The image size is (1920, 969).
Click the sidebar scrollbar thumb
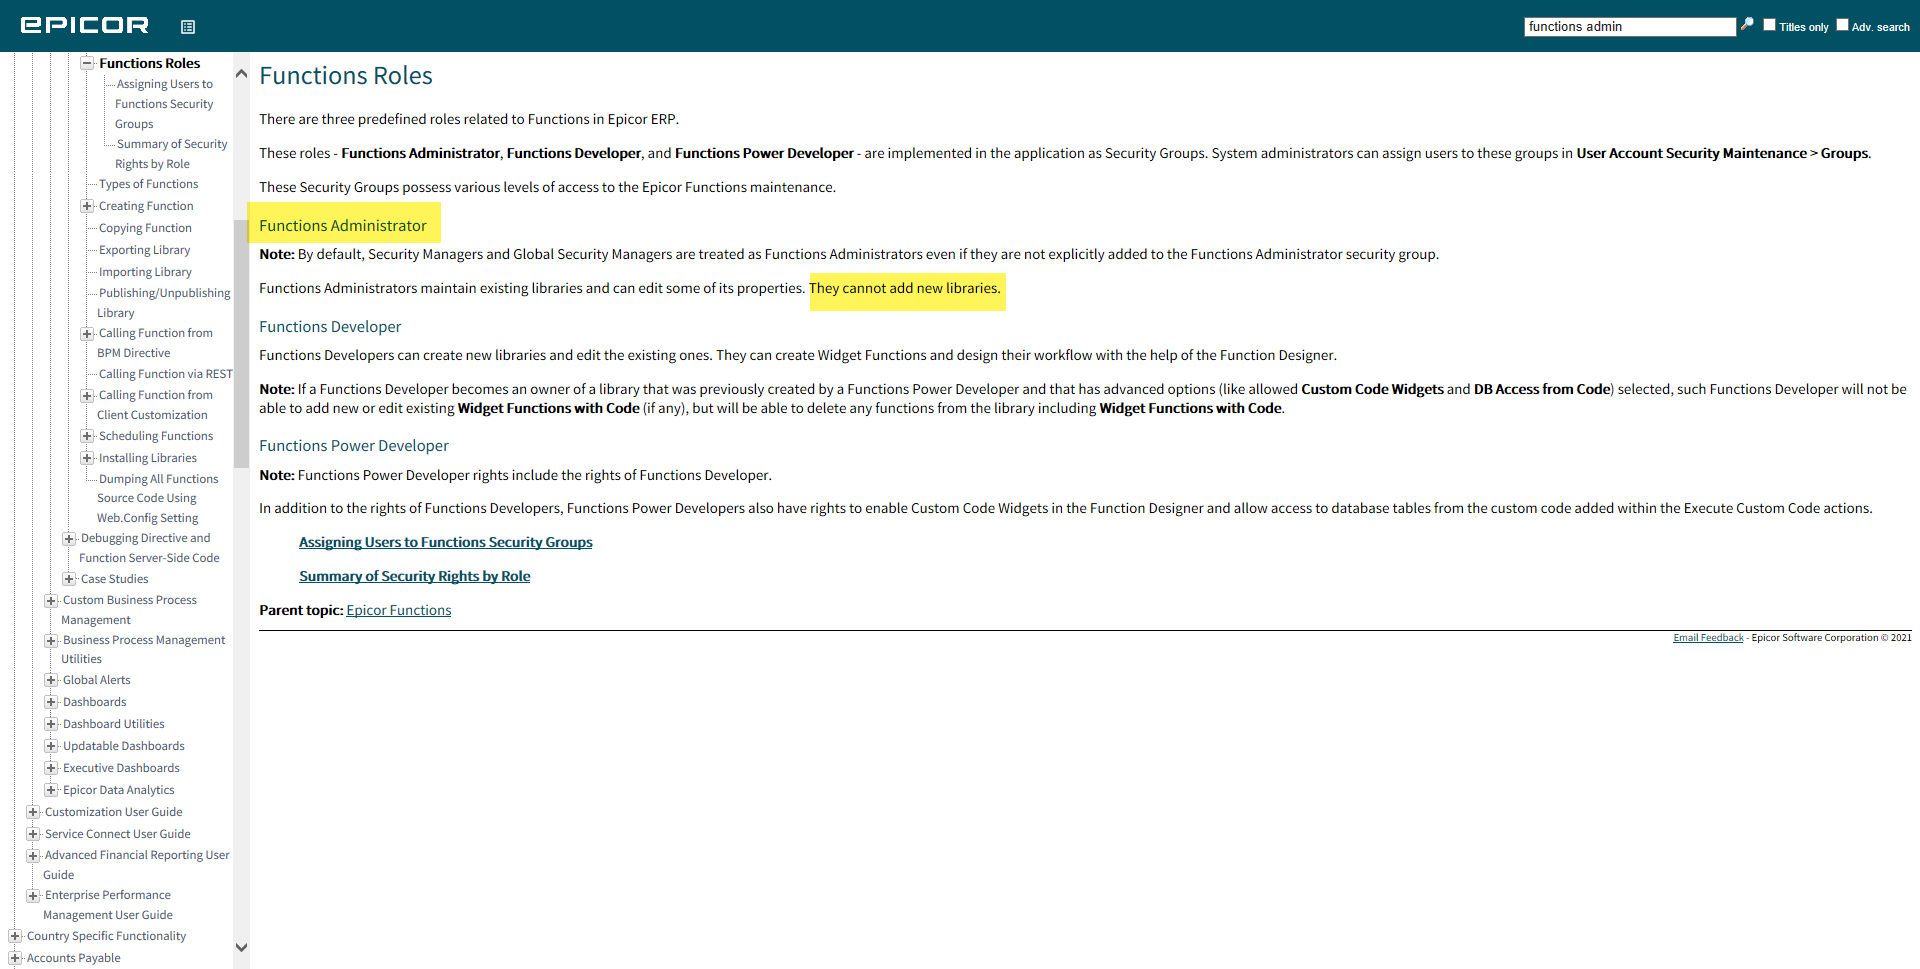coord(241,344)
